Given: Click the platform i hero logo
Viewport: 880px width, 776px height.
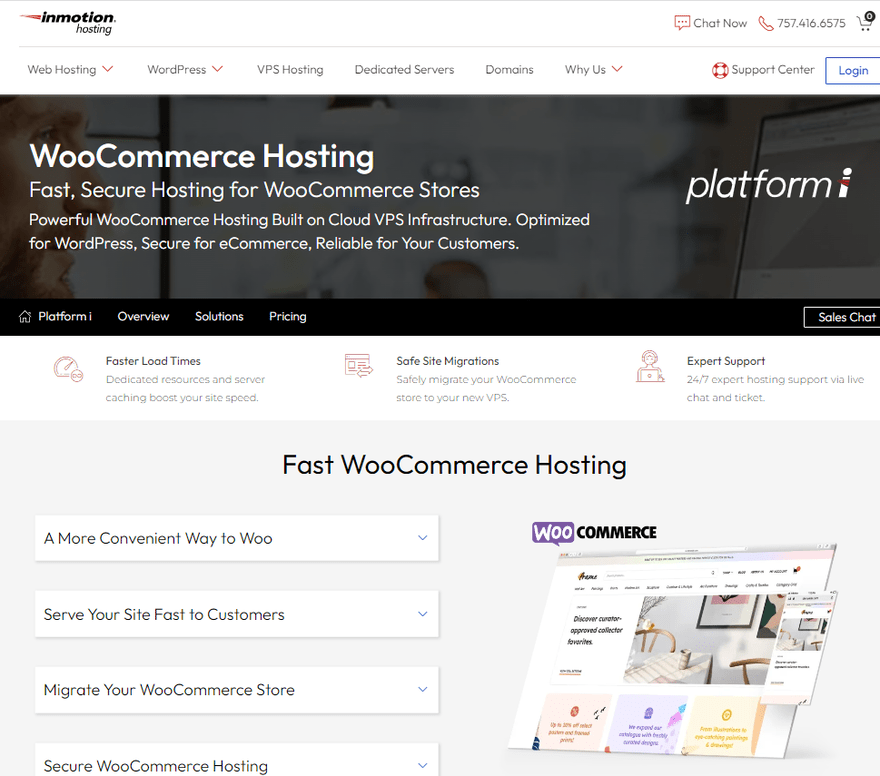Looking at the screenshot, I should [x=769, y=185].
